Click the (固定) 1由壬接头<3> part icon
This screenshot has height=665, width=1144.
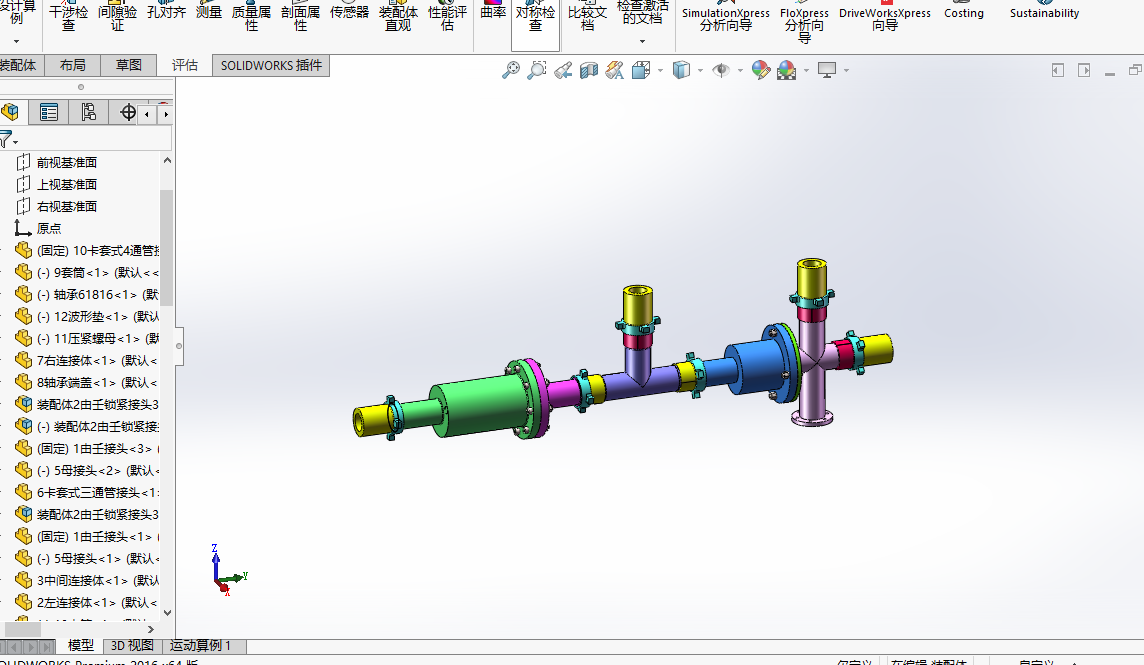(23, 448)
